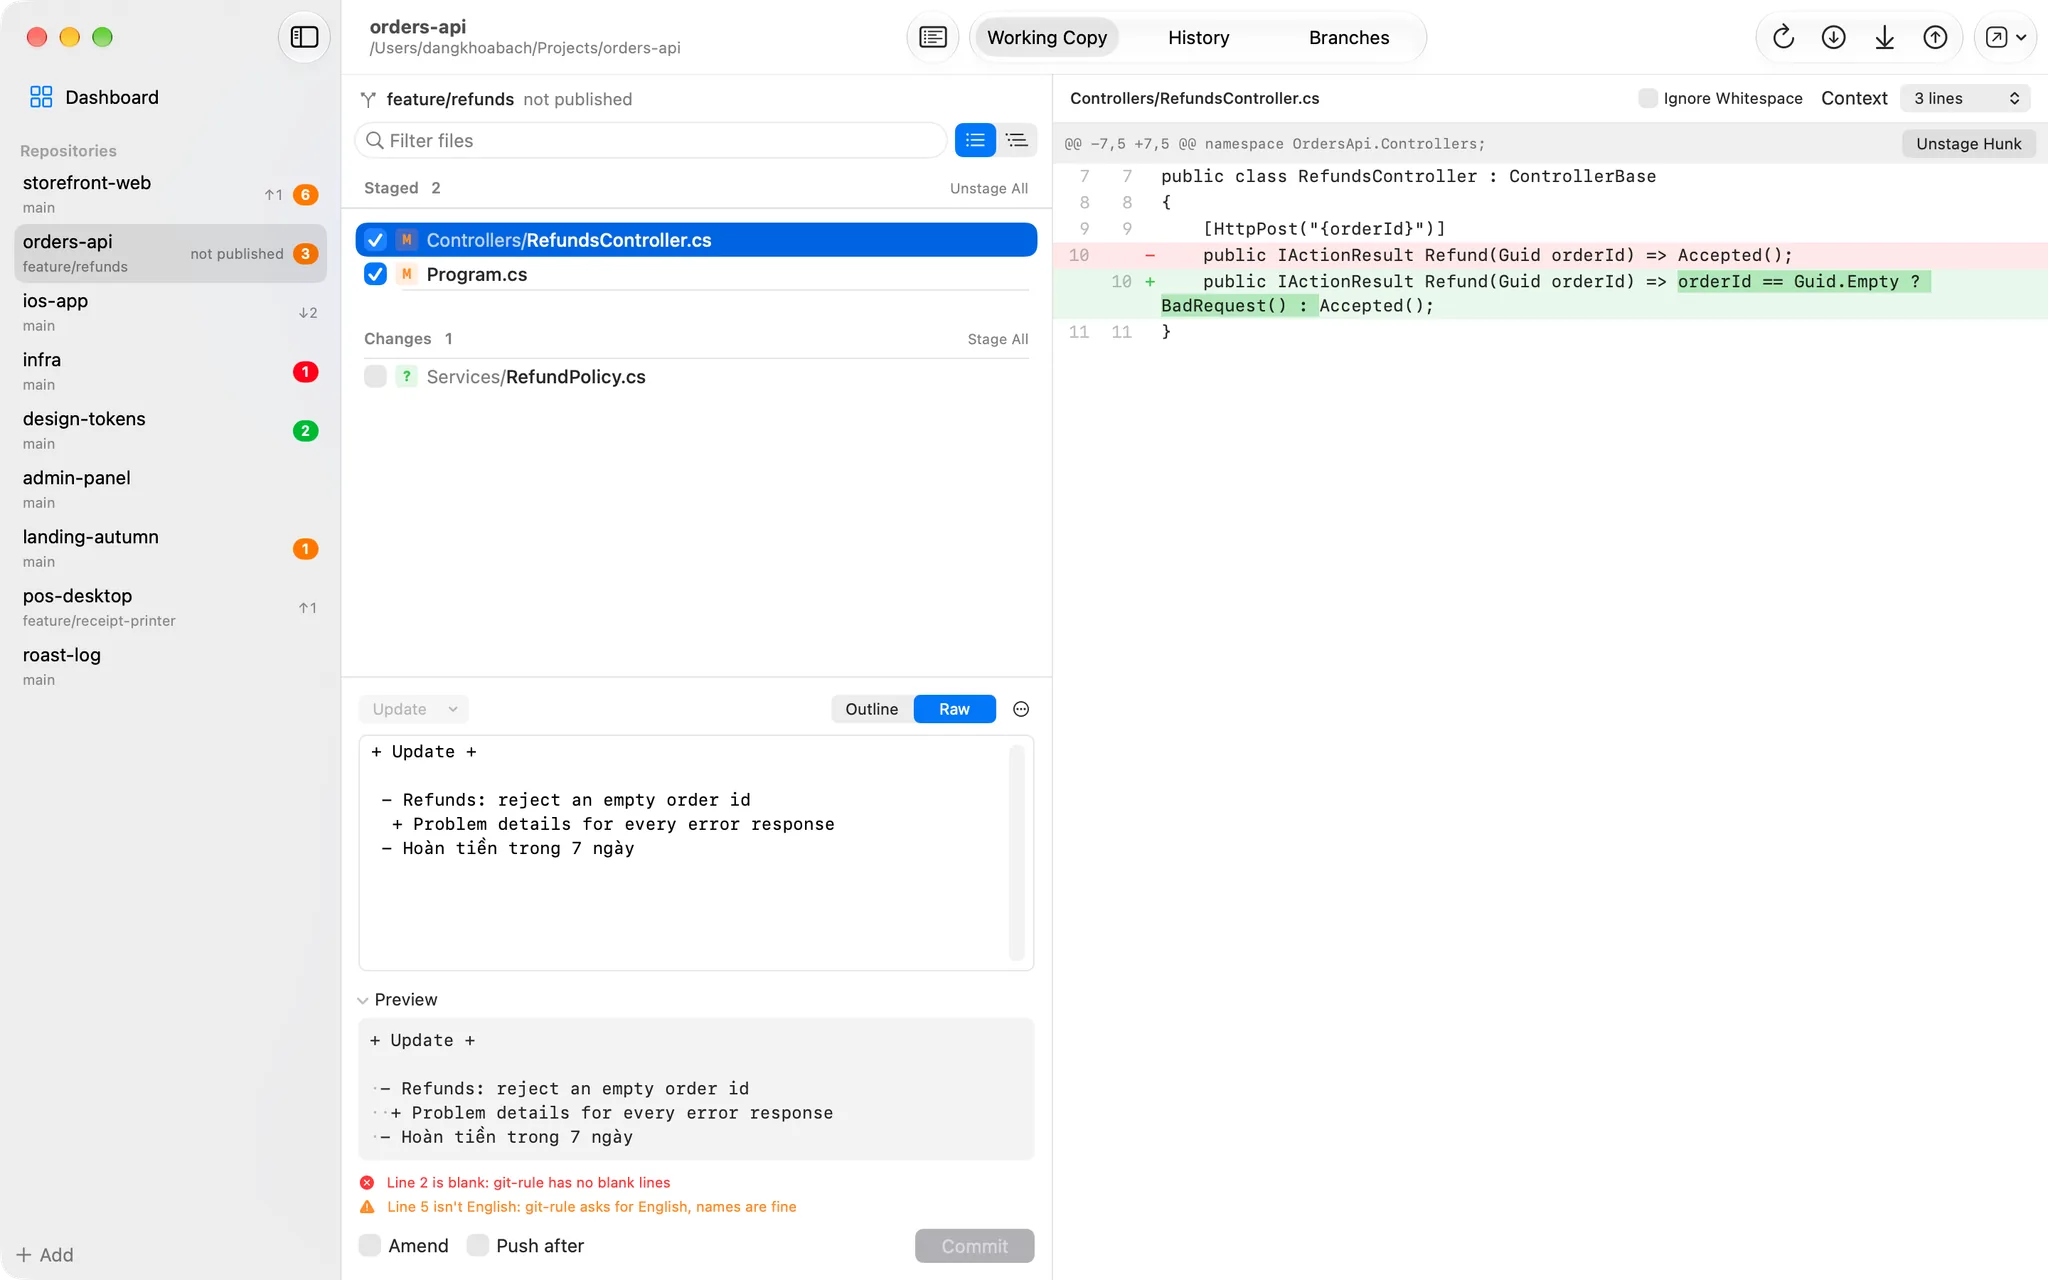Click the feature/refunds branch icon
This screenshot has width=2048, height=1280.
(368, 99)
